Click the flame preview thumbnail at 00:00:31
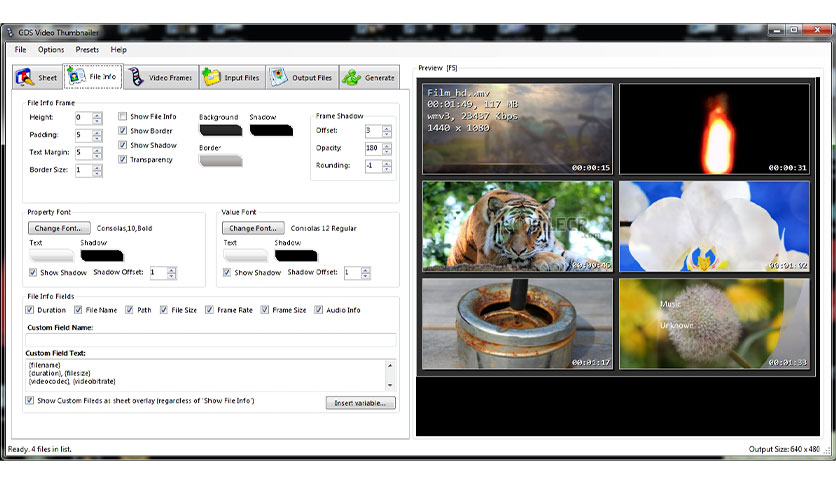This screenshot has height=484, width=836. pos(714,128)
